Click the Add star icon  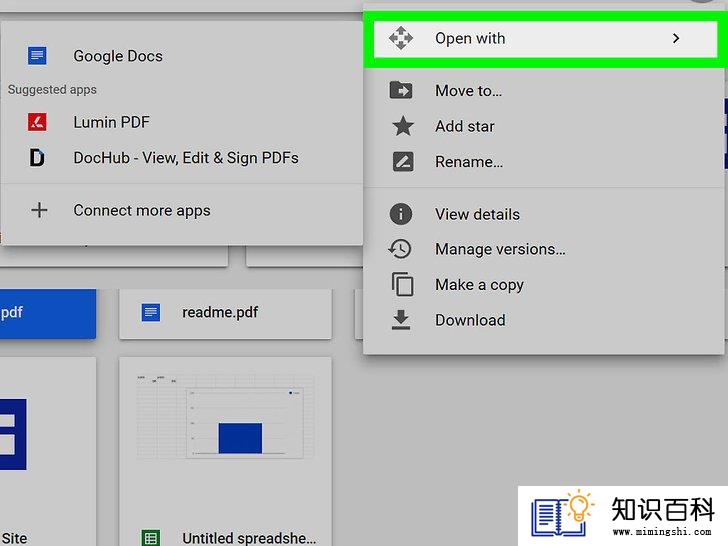point(403,126)
